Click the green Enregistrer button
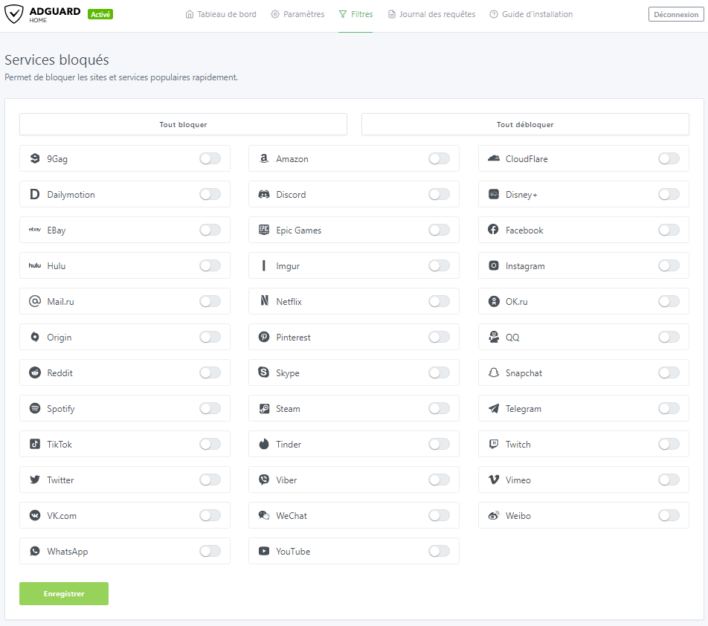Image resolution: width=708 pixels, height=626 pixels. tap(64, 594)
